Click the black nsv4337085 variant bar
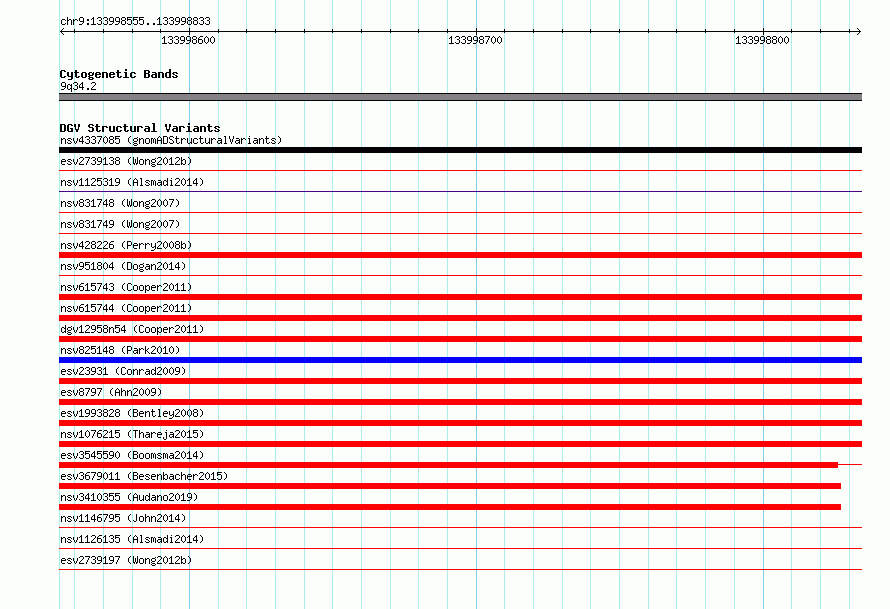The width and height of the screenshot is (890, 609). coord(460,150)
